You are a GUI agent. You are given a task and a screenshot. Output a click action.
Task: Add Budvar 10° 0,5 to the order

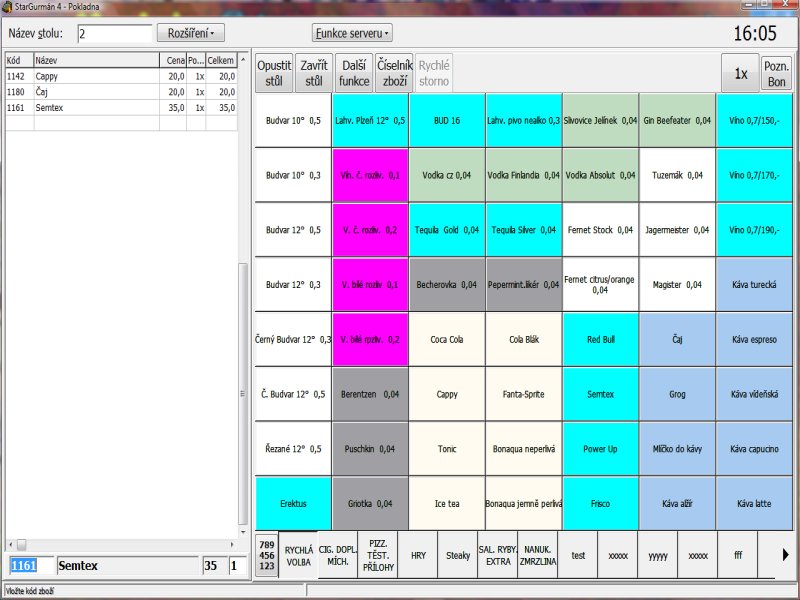coord(293,120)
